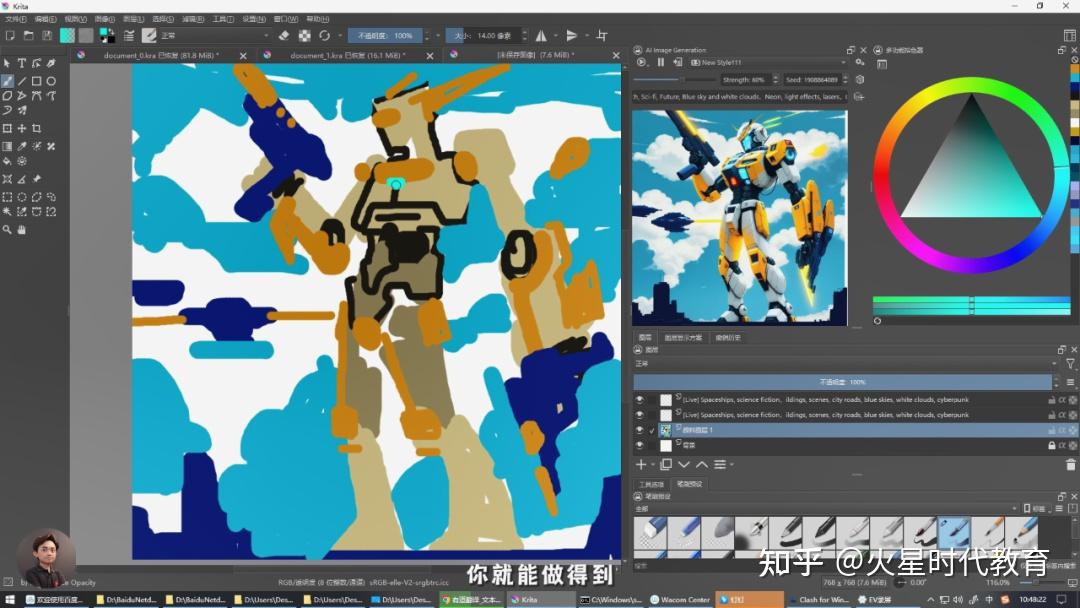1080x608 pixels.
Task: Switch to the document_1.kra tab
Action: (x=345, y=56)
